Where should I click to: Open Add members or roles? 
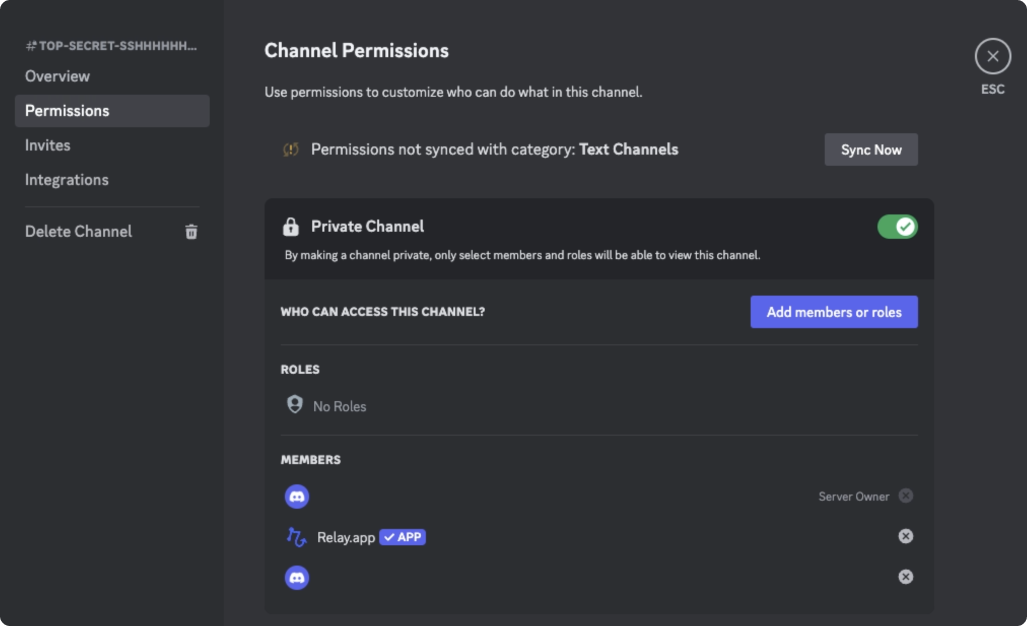pyautogui.click(x=833, y=311)
